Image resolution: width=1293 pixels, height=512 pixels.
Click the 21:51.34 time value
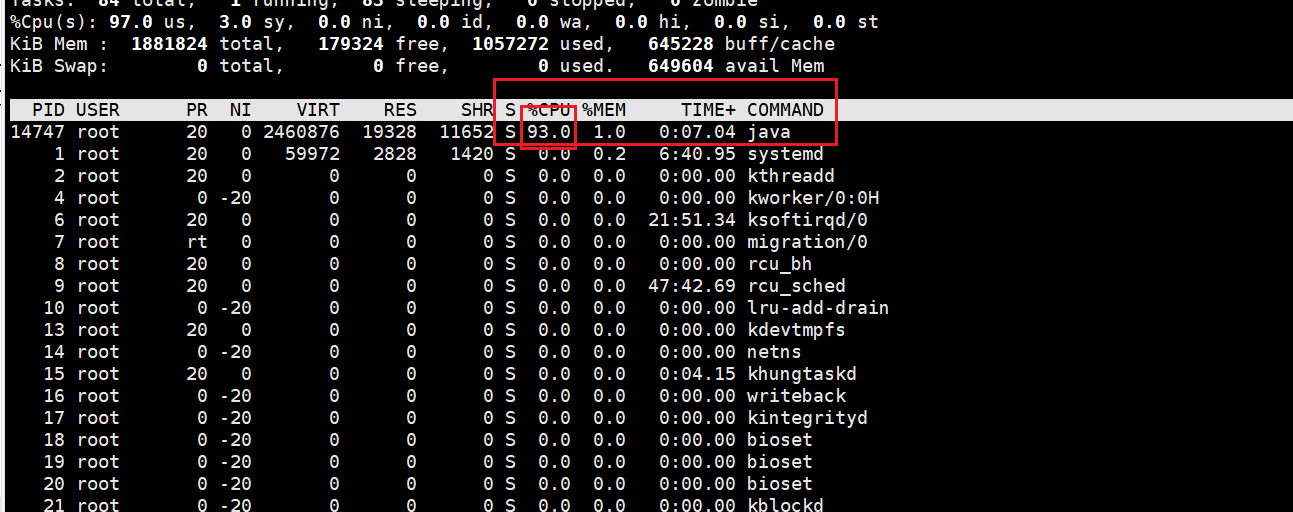point(692,220)
